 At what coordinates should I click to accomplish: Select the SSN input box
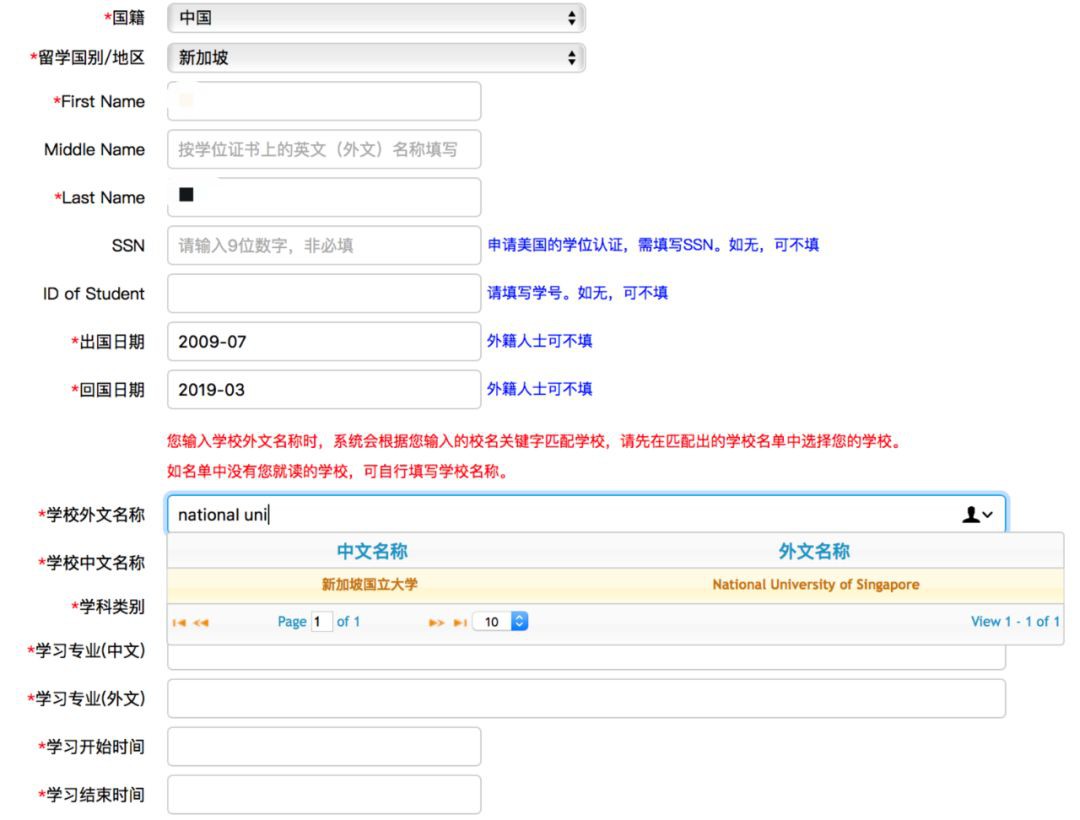point(324,246)
